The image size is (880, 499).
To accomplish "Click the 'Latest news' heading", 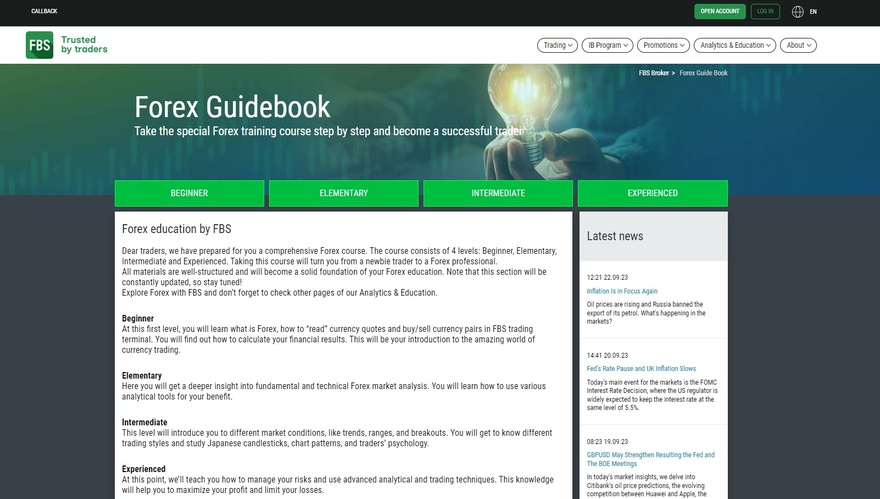I will click(615, 236).
